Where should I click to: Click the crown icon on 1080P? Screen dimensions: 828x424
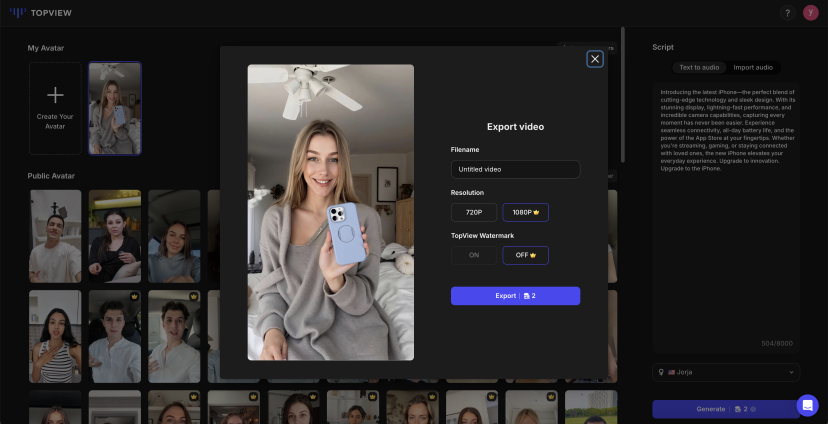[x=536, y=212]
